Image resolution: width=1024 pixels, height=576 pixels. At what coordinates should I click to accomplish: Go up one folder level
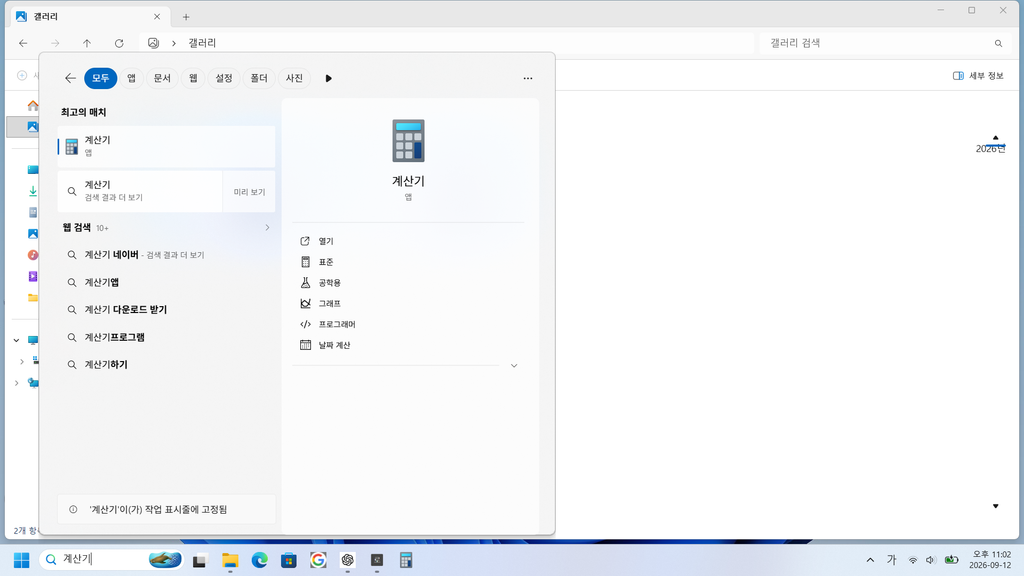(87, 43)
